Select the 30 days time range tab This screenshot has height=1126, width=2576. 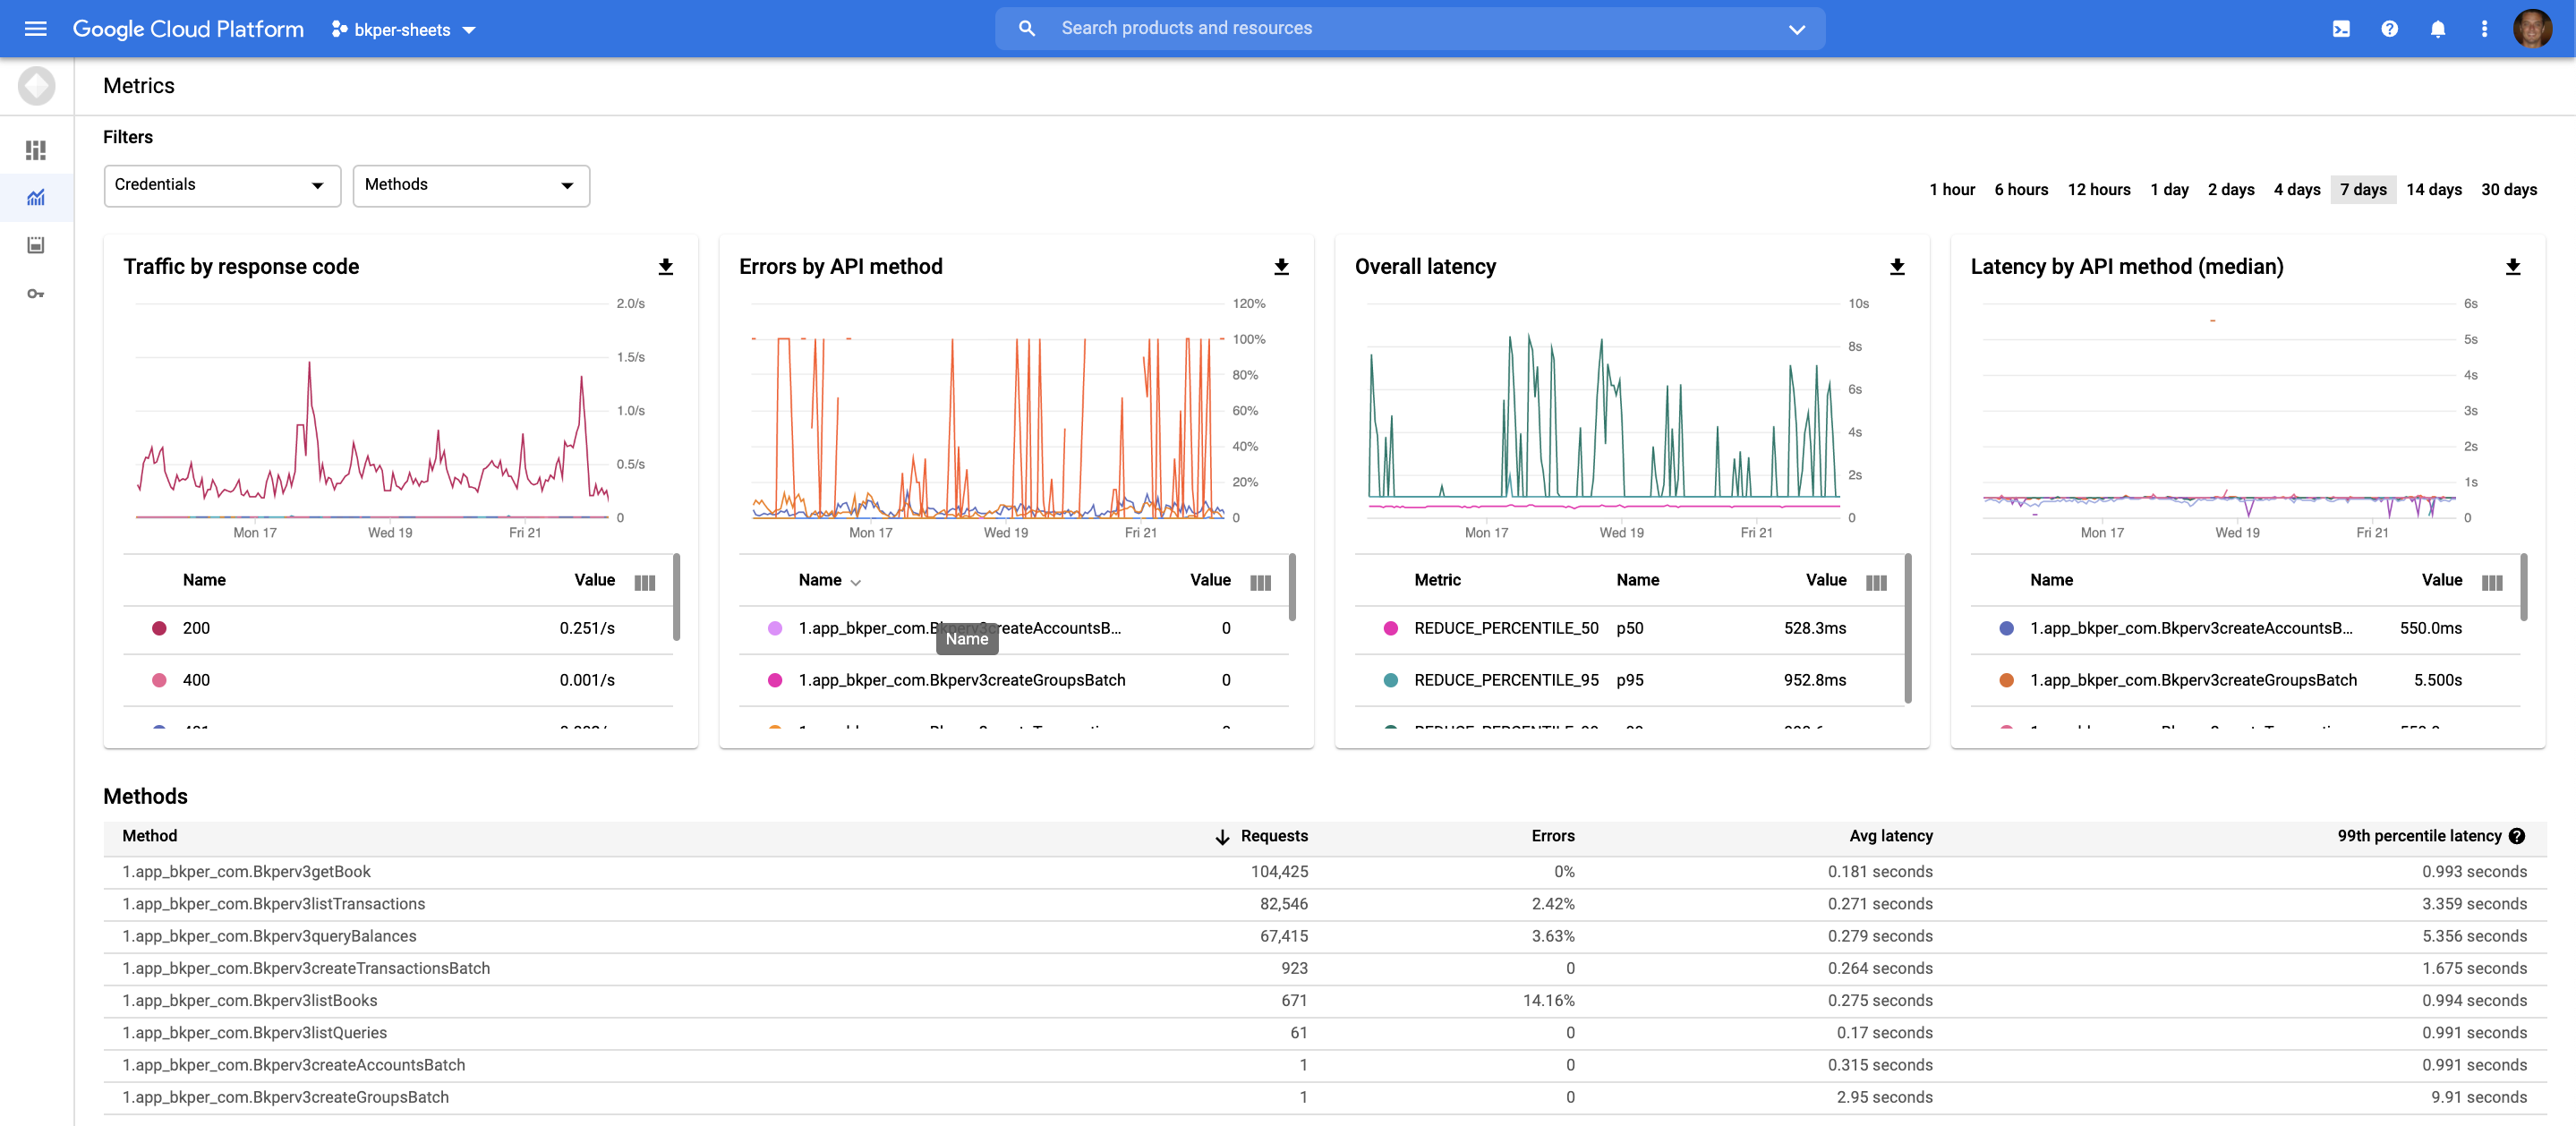2509,186
